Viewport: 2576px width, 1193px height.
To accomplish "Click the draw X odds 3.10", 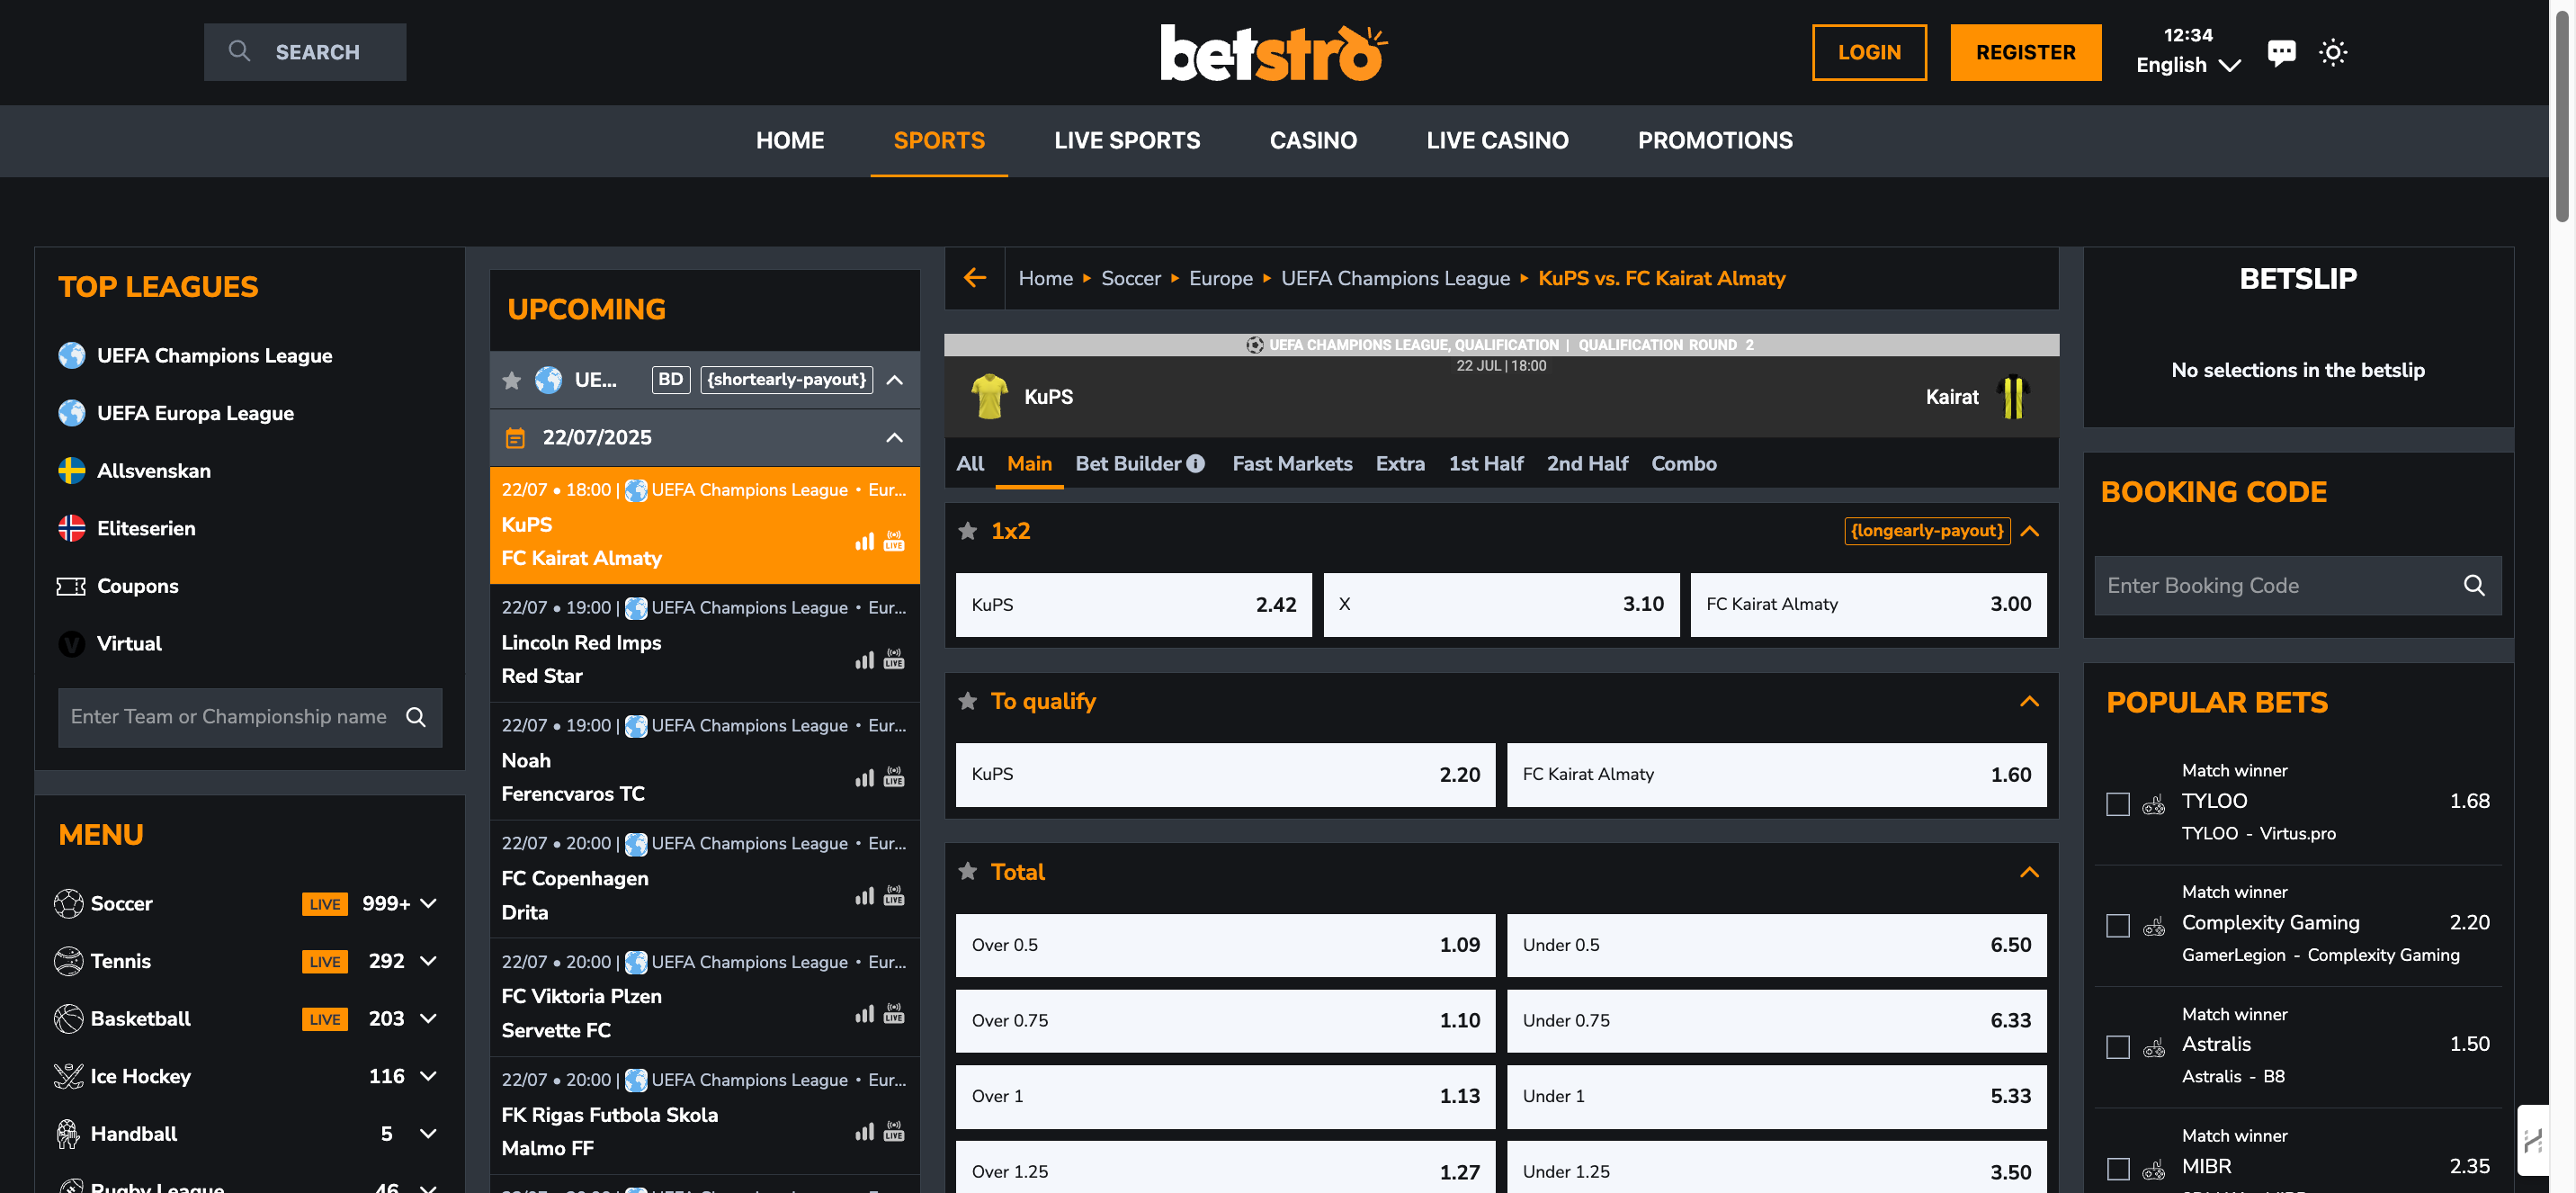I will click(1501, 604).
